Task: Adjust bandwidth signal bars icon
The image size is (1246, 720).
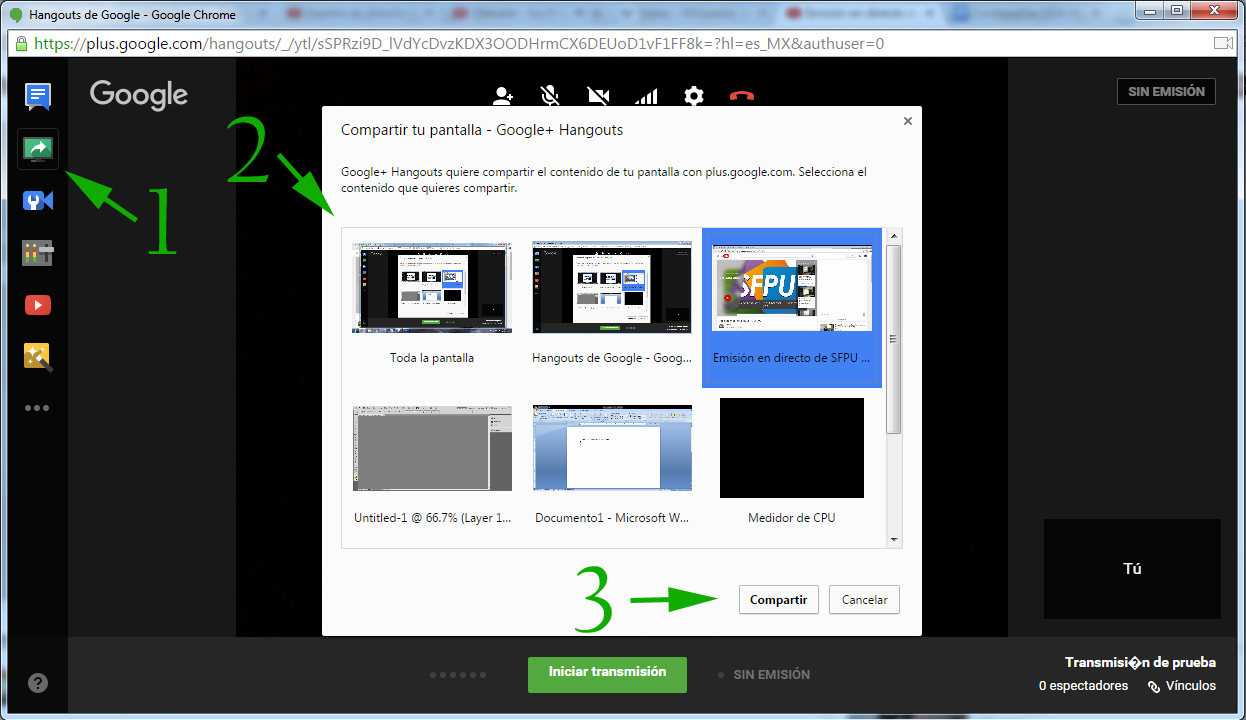Action: [646, 96]
